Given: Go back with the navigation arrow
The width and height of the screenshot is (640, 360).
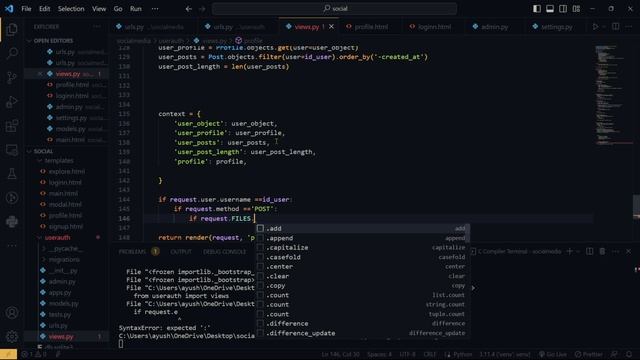Looking at the screenshot, I should 189,9.
